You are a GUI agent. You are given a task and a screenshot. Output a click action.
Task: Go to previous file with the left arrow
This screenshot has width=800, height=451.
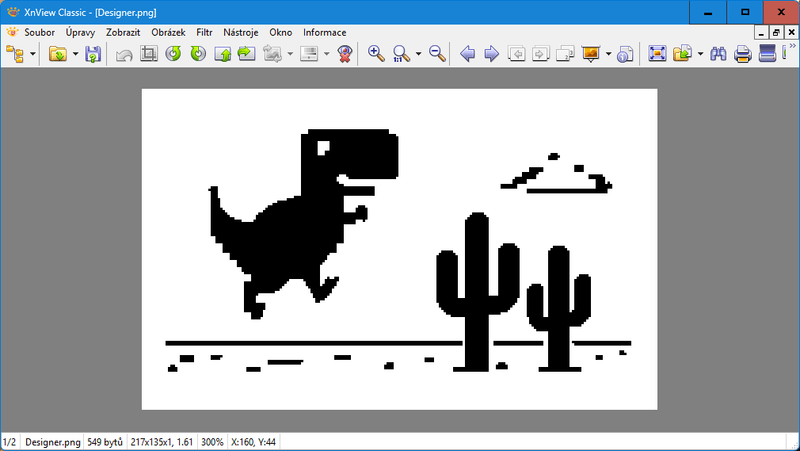[x=467, y=54]
